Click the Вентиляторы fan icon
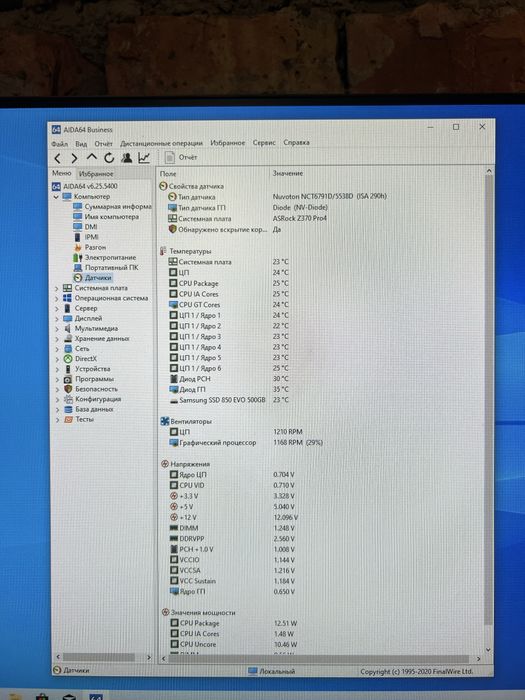 (x=165, y=421)
